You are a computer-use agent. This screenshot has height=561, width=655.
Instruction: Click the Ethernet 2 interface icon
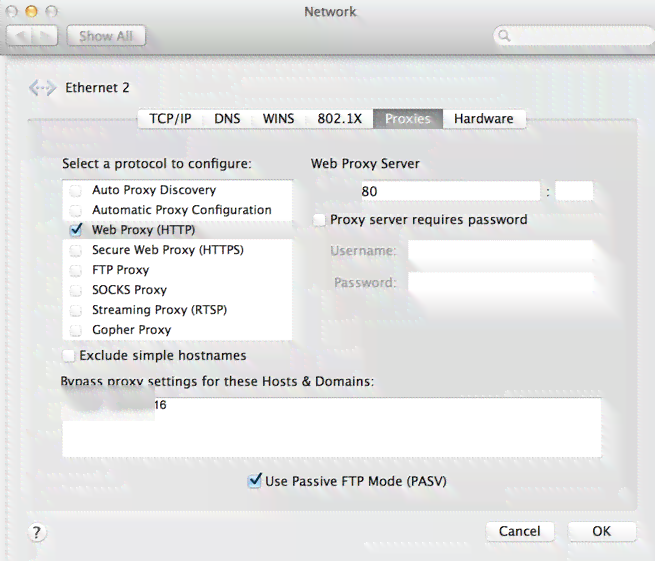pyautogui.click(x=42, y=88)
